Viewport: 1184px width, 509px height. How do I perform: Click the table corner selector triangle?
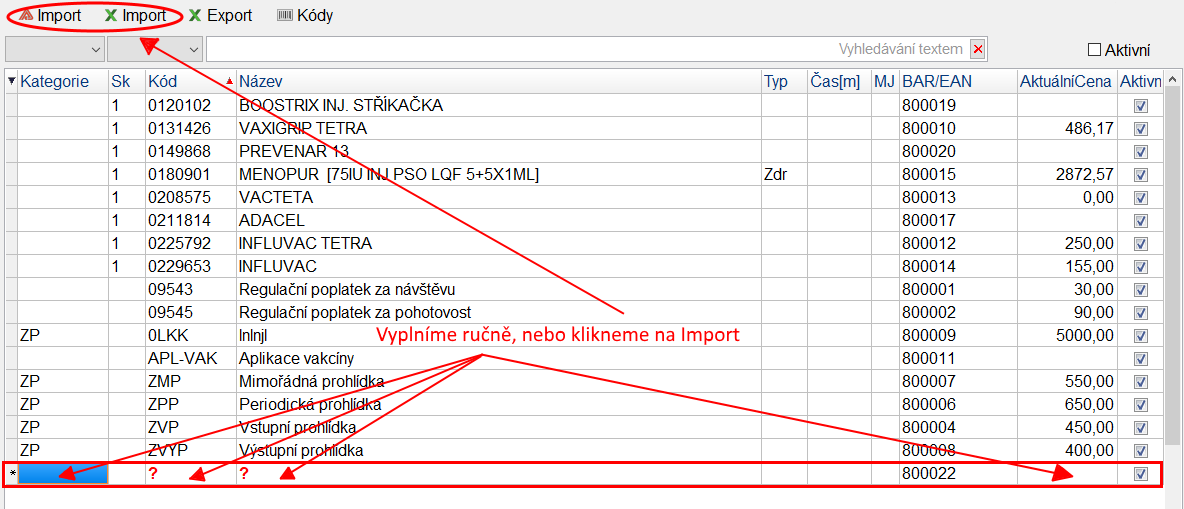[11, 81]
